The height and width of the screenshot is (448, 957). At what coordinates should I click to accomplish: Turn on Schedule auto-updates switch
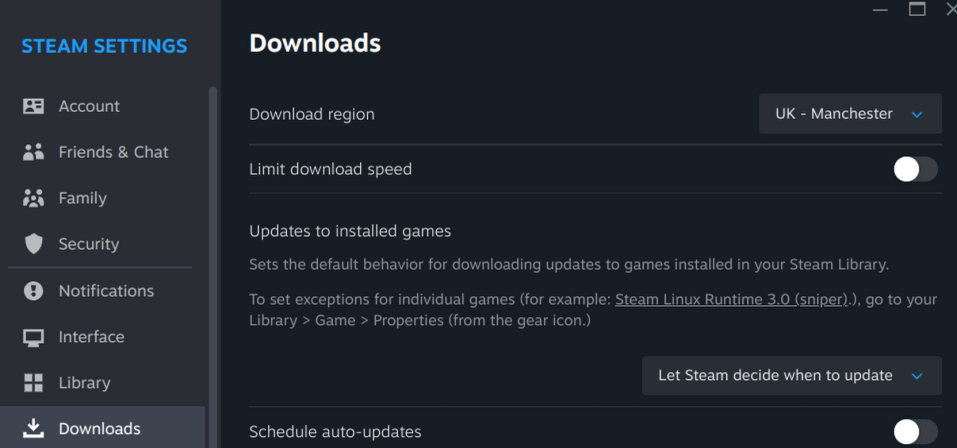(915, 432)
